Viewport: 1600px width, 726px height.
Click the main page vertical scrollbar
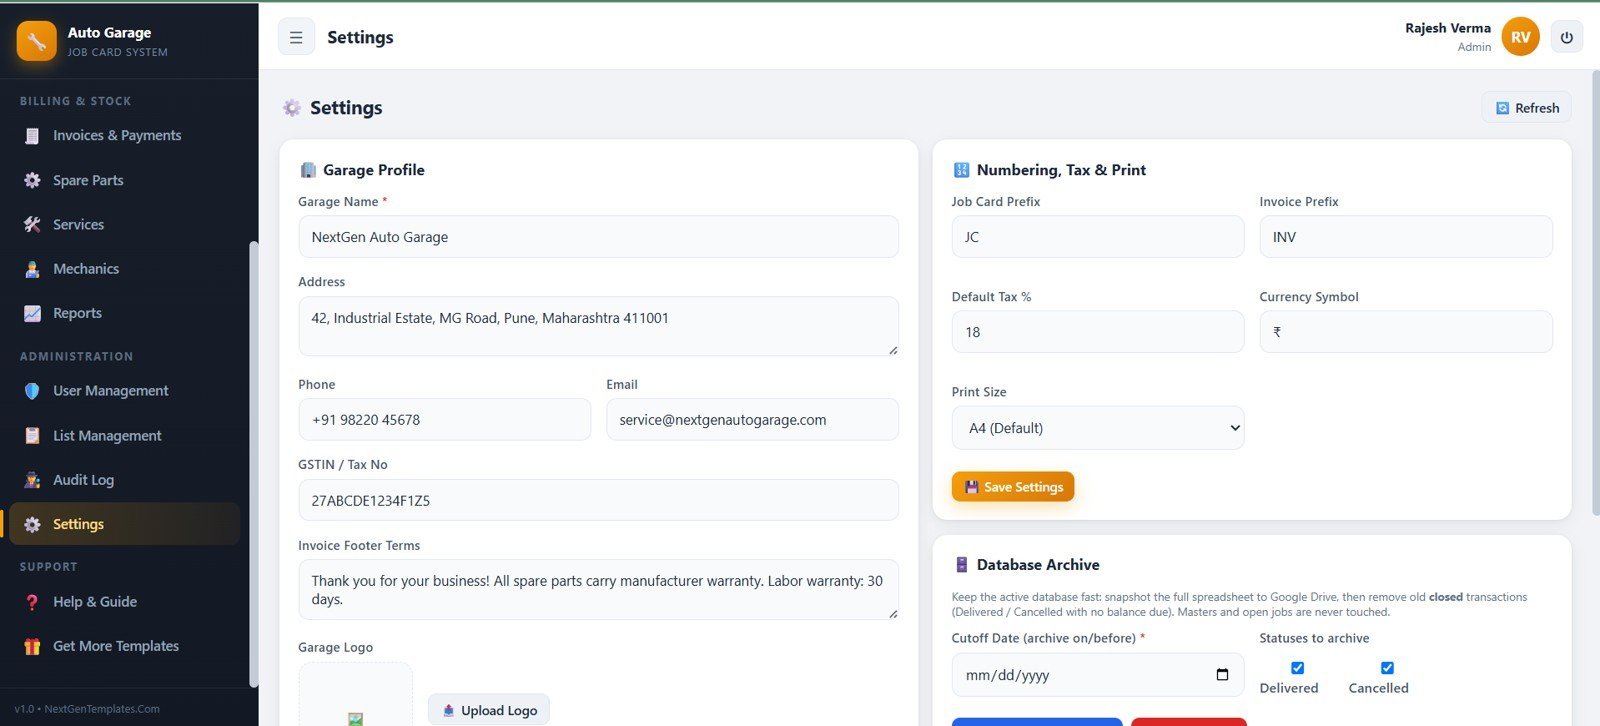[1595, 295]
